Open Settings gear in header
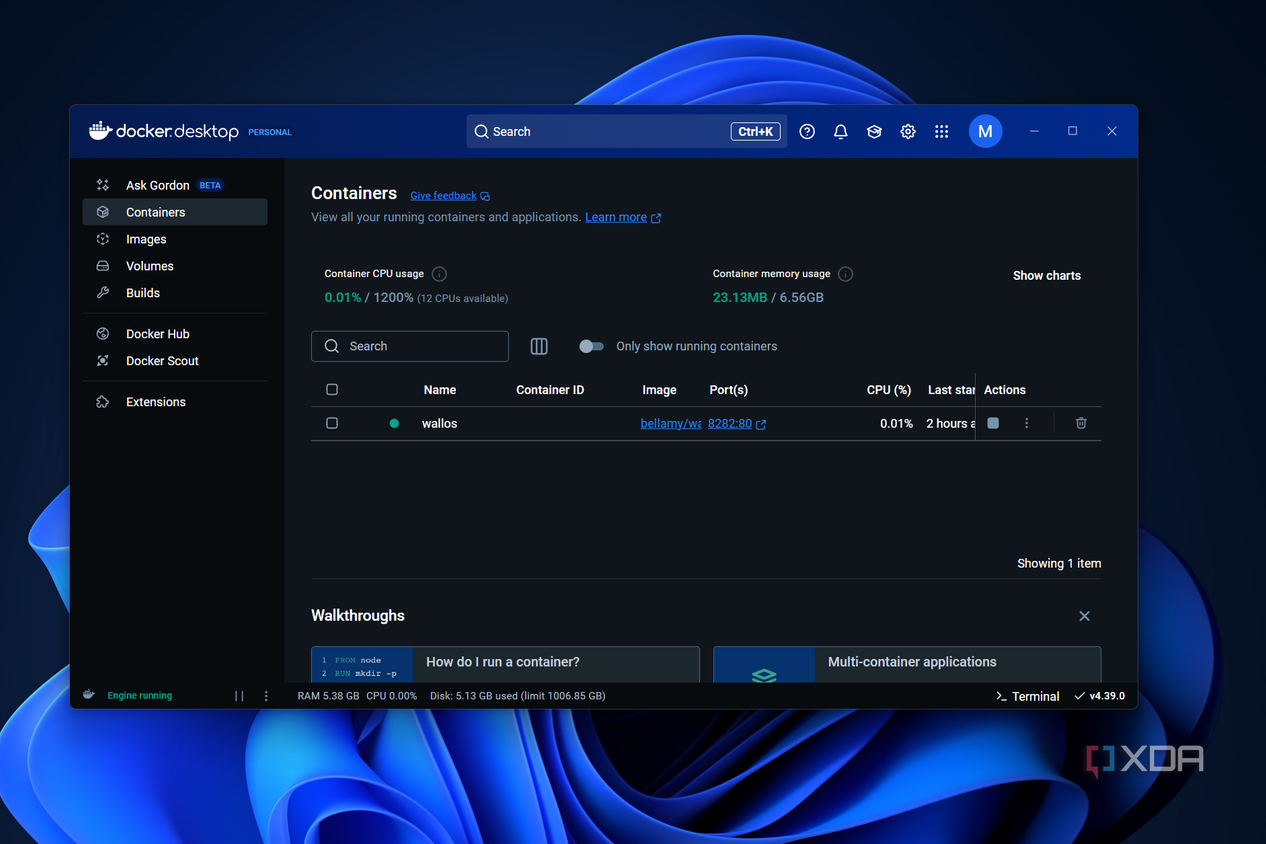This screenshot has height=844, width=1266. pos(908,132)
